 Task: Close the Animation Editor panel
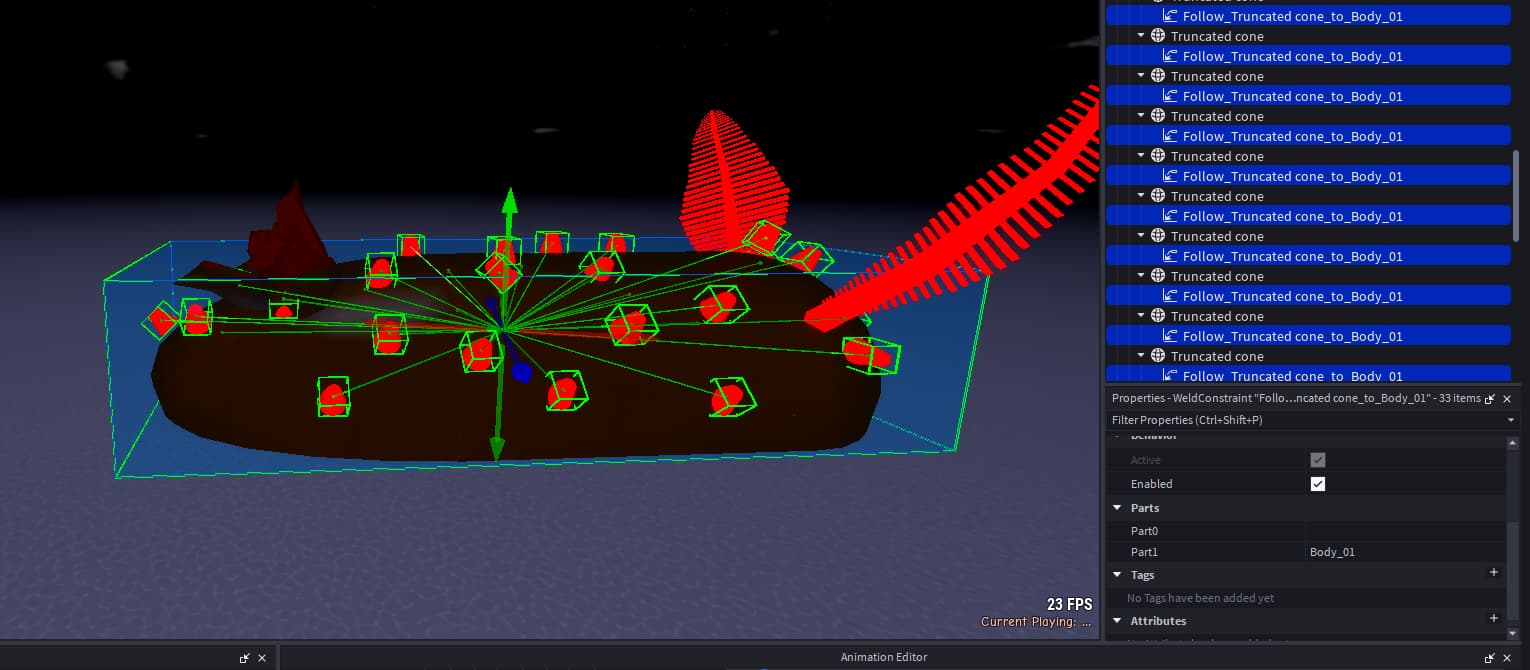(1507, 658)
